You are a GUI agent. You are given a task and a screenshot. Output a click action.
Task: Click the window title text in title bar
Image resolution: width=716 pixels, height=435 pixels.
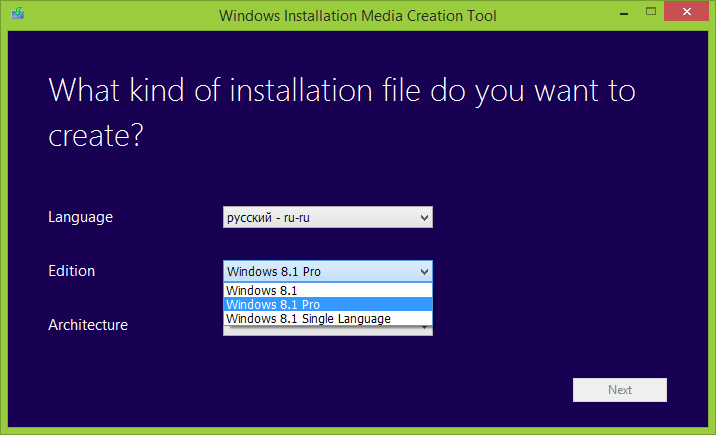click(357, 15)
